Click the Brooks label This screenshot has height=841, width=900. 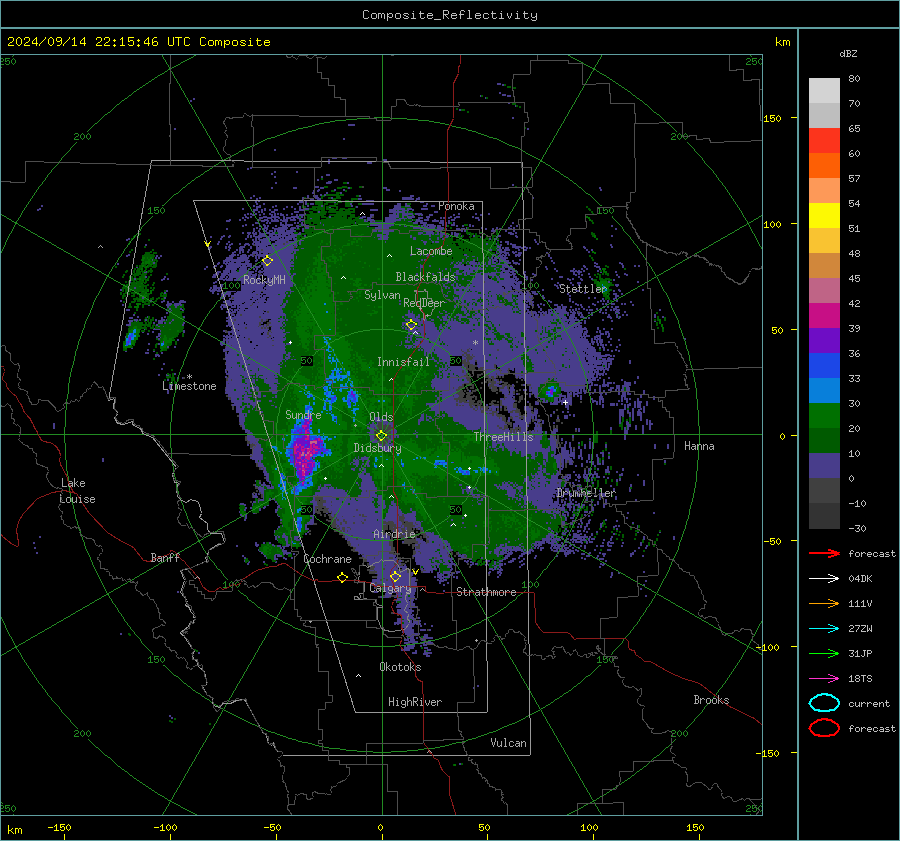coord(711,700)
